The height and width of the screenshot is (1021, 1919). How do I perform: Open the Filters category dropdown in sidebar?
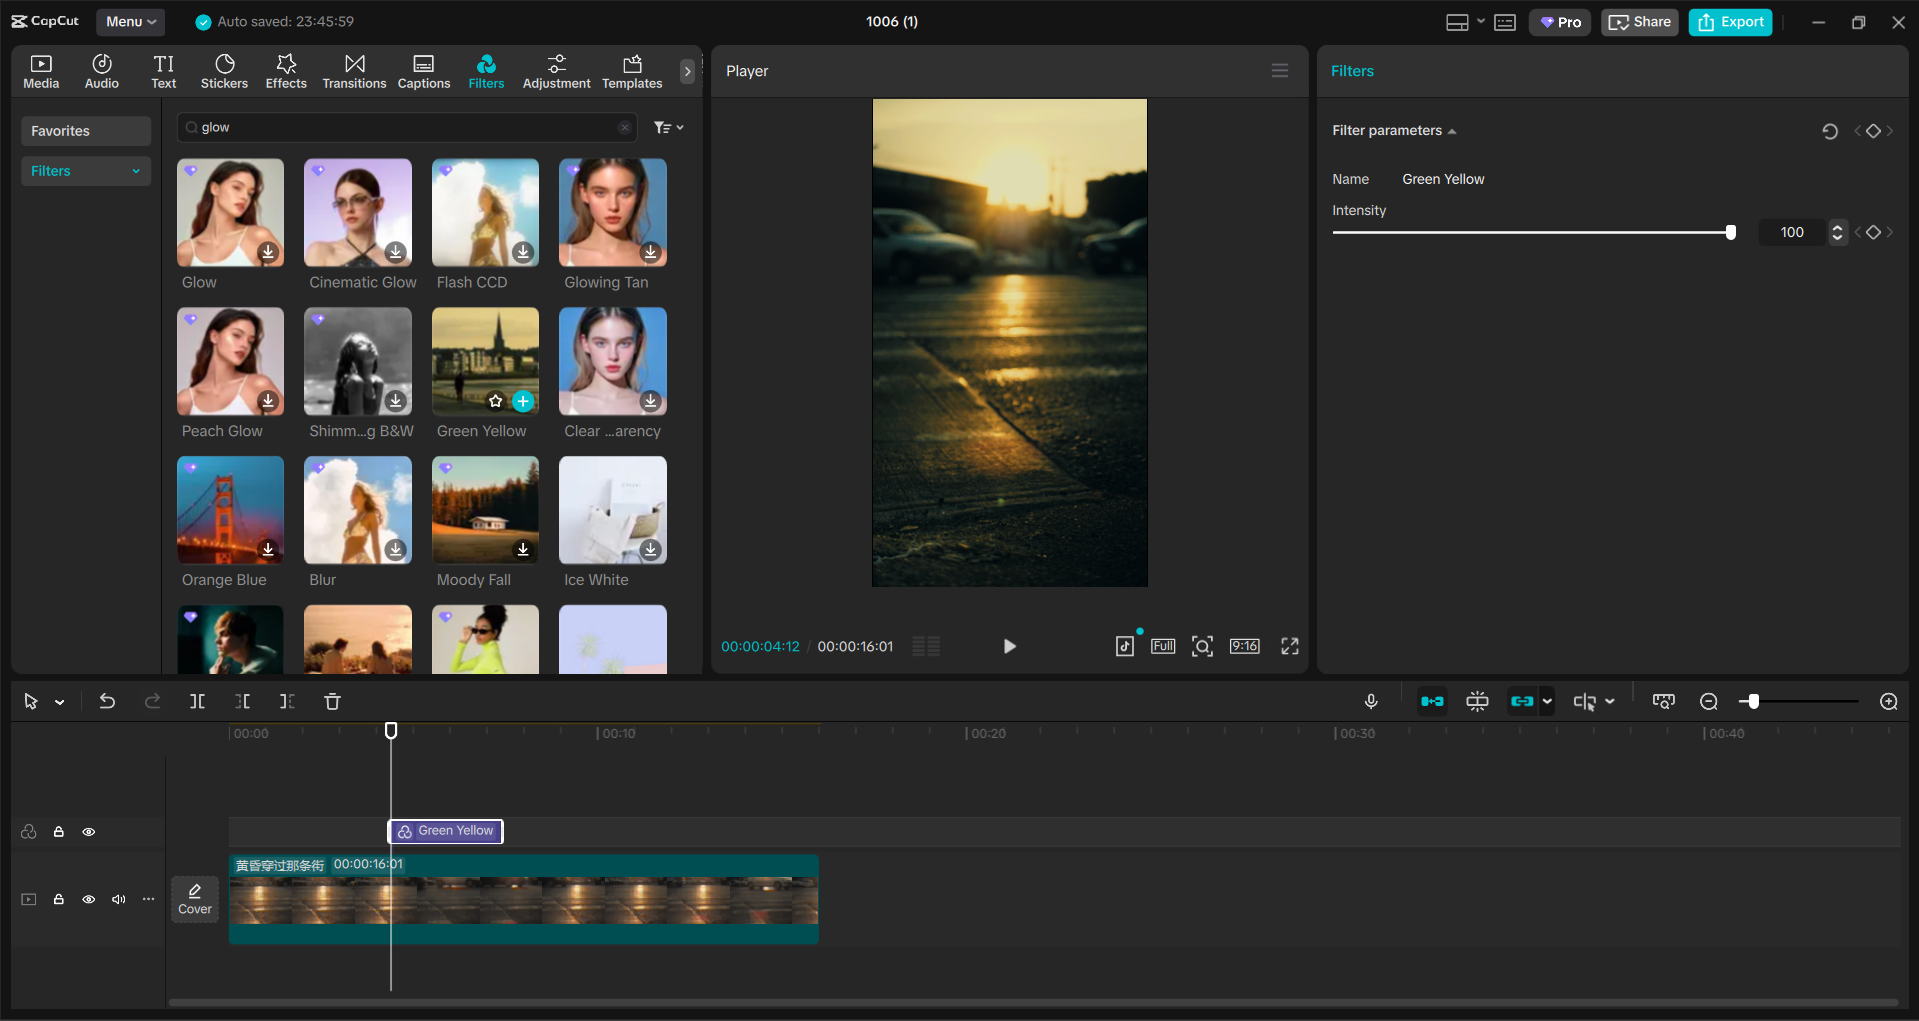click(x=86, y=170)
